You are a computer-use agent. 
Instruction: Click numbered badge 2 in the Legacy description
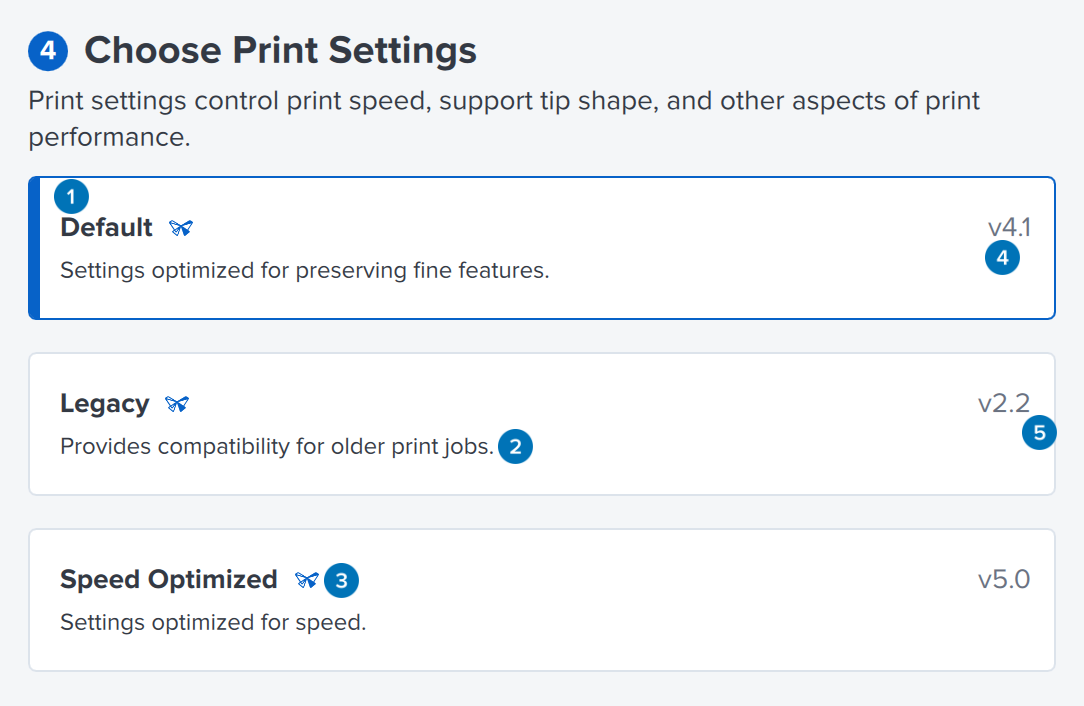point(516,446)
